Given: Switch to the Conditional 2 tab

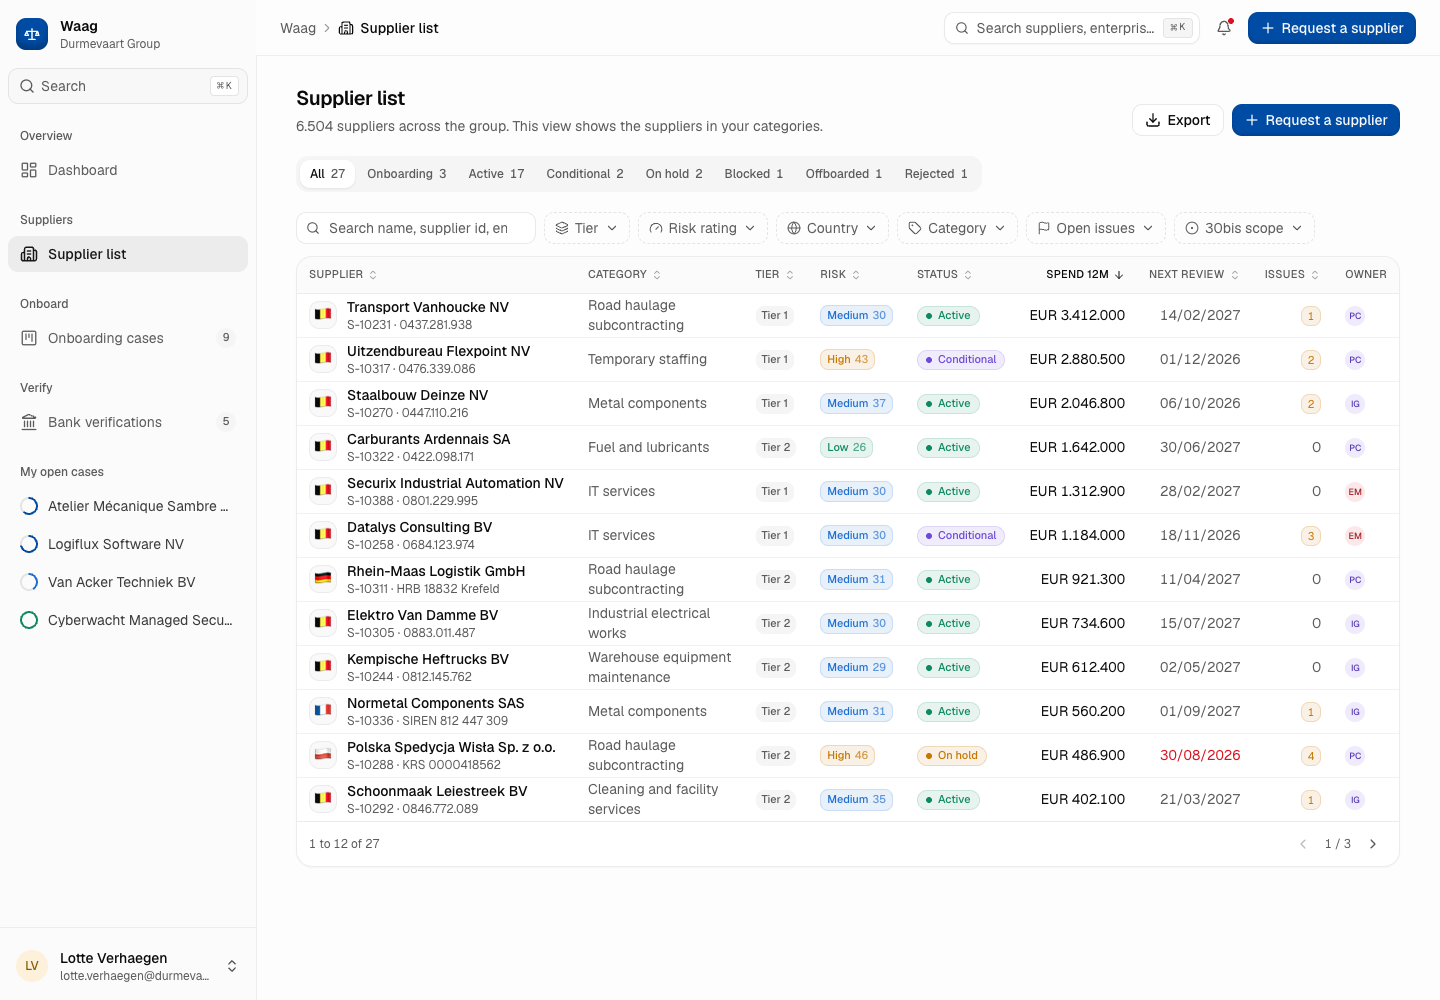Looking at the screenshot, I should coord(585,174).
